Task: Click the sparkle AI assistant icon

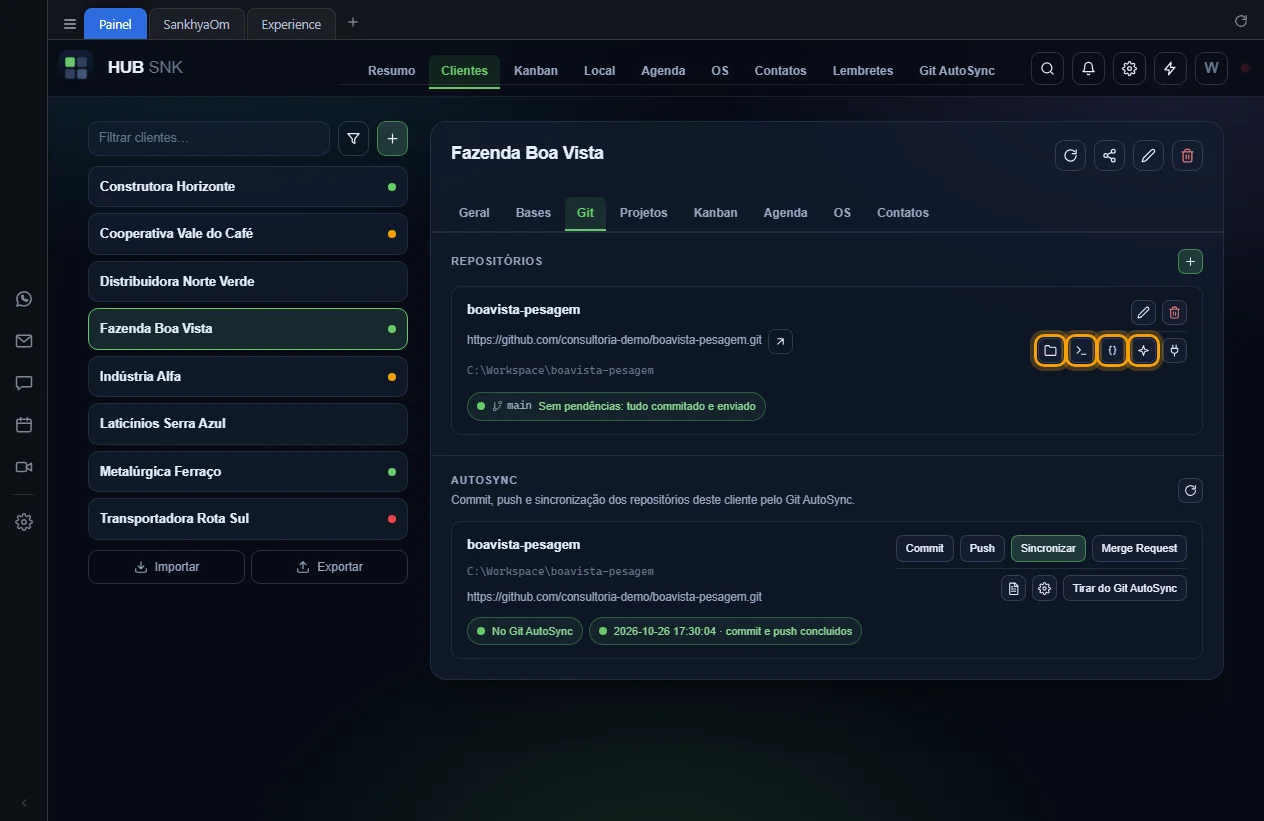Action: 1143,351
